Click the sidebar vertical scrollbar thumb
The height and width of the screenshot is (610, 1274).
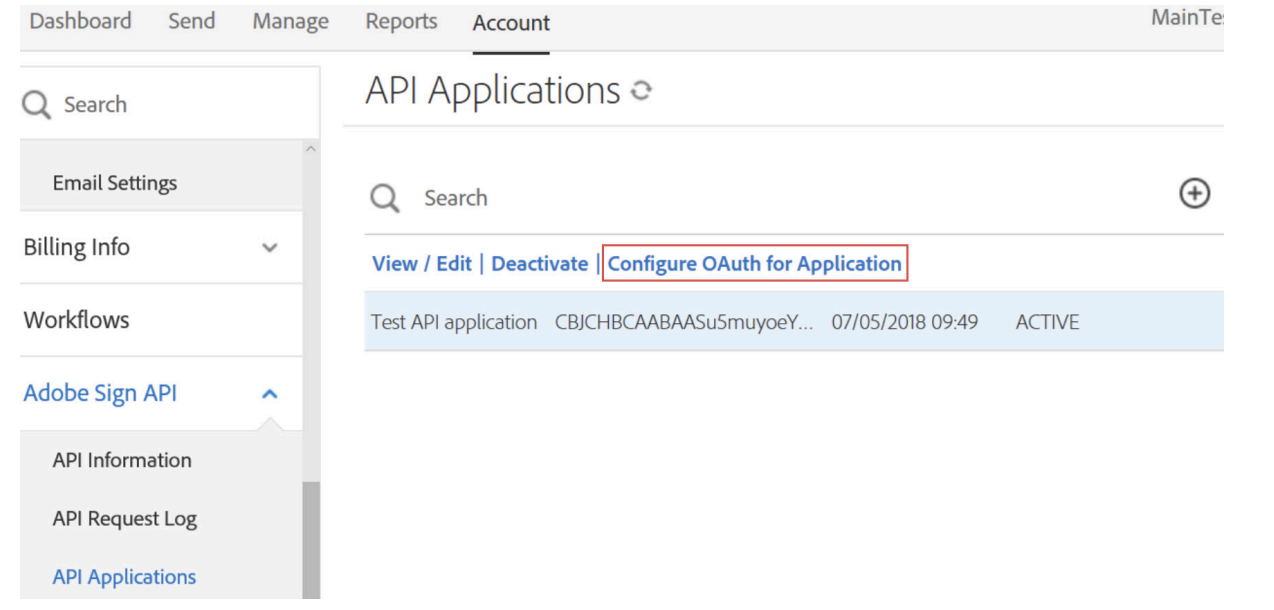(311, 540)
